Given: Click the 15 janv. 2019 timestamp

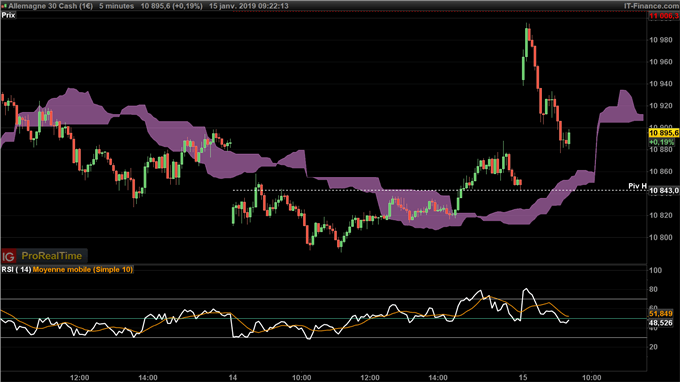Looking at the screenshot, I should click(248, 6).
